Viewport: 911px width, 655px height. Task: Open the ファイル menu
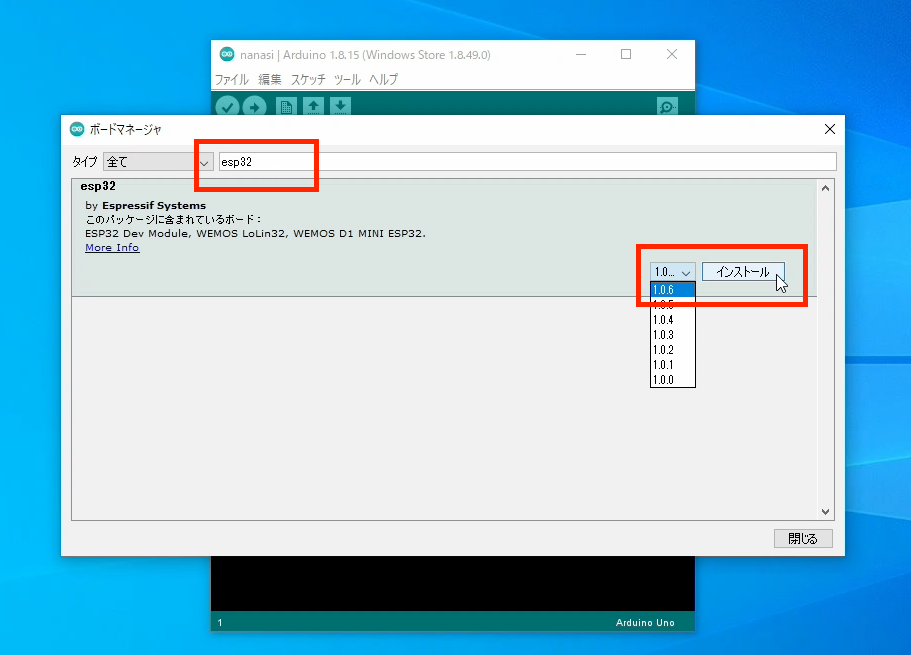[232, 79]
